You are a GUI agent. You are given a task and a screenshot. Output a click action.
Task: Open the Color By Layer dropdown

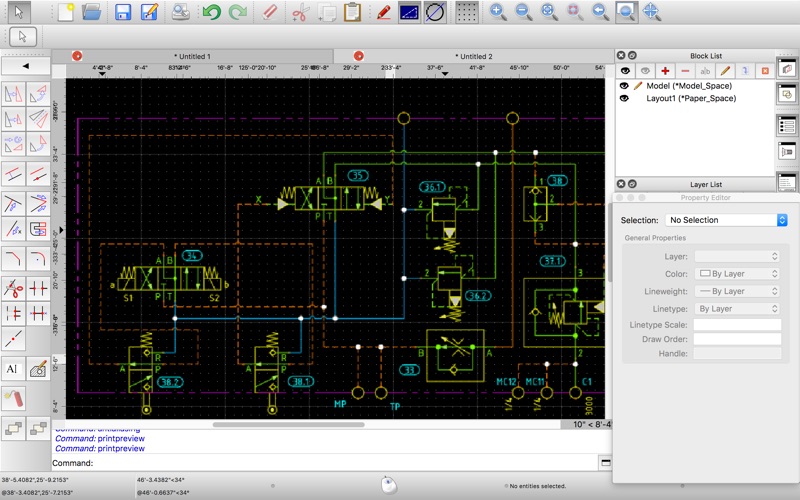tap(737, 273)
